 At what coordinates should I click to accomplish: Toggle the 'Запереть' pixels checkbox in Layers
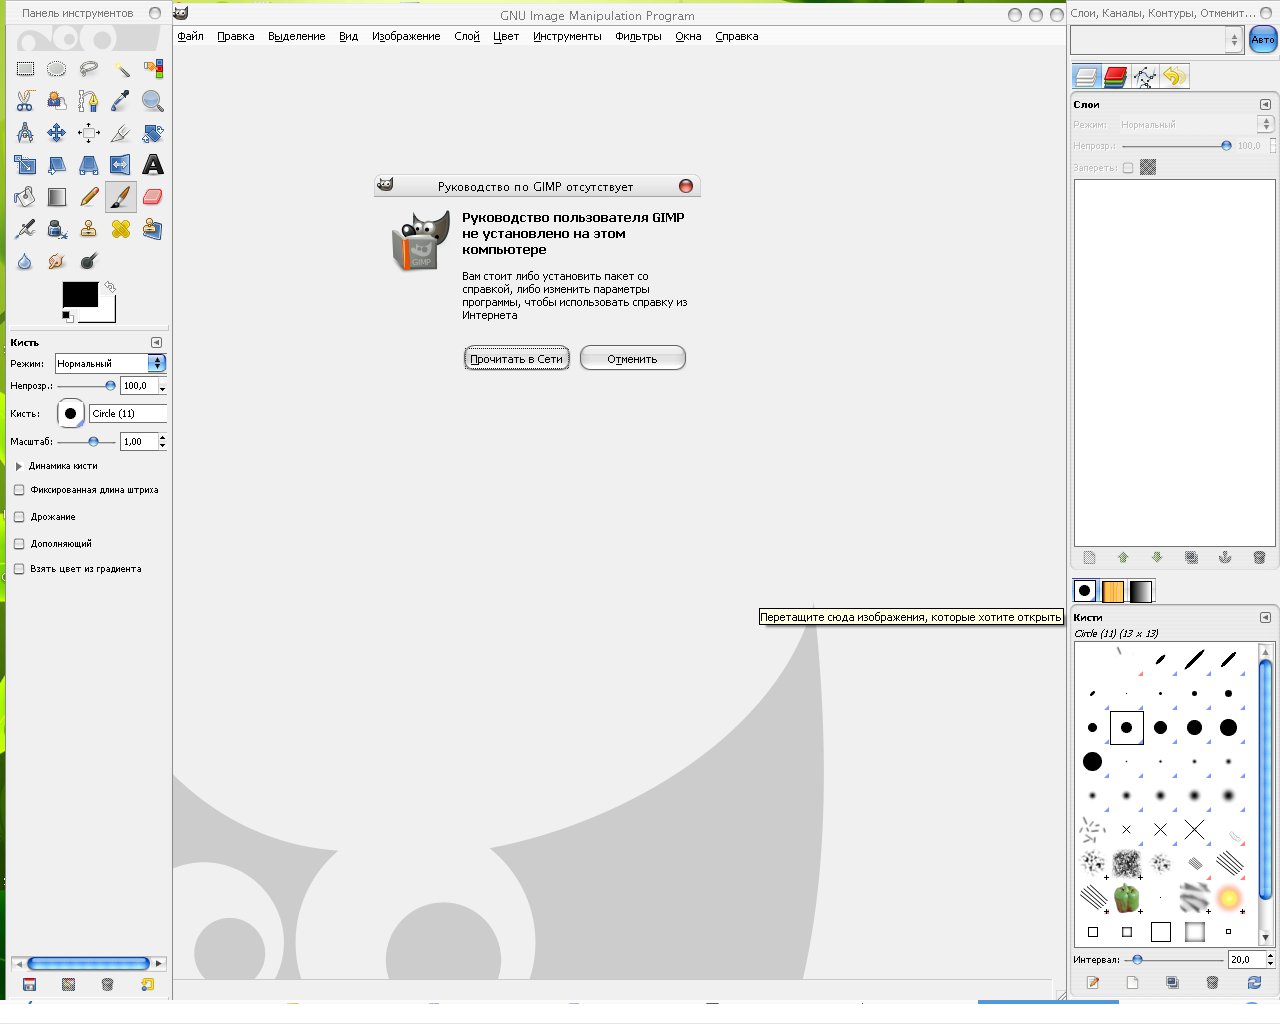click(1128, 168)
